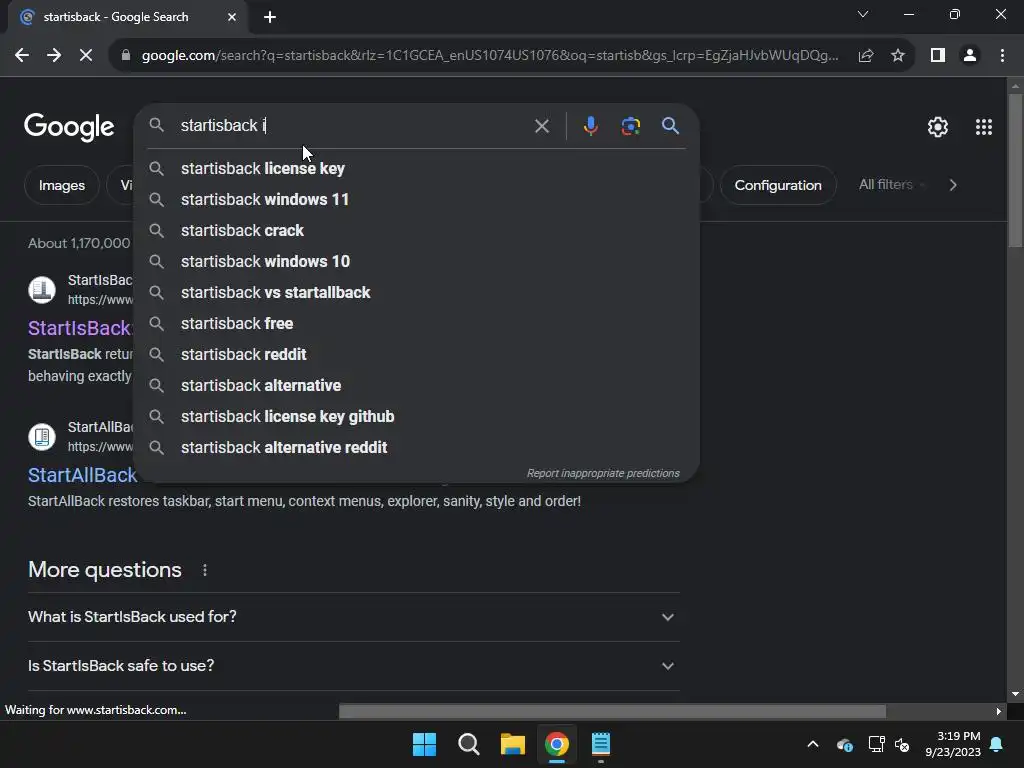Viewport: 1024px width, 768px height.
Task: Click the StartAllBack result favicon
Action: tap(42, 436)
